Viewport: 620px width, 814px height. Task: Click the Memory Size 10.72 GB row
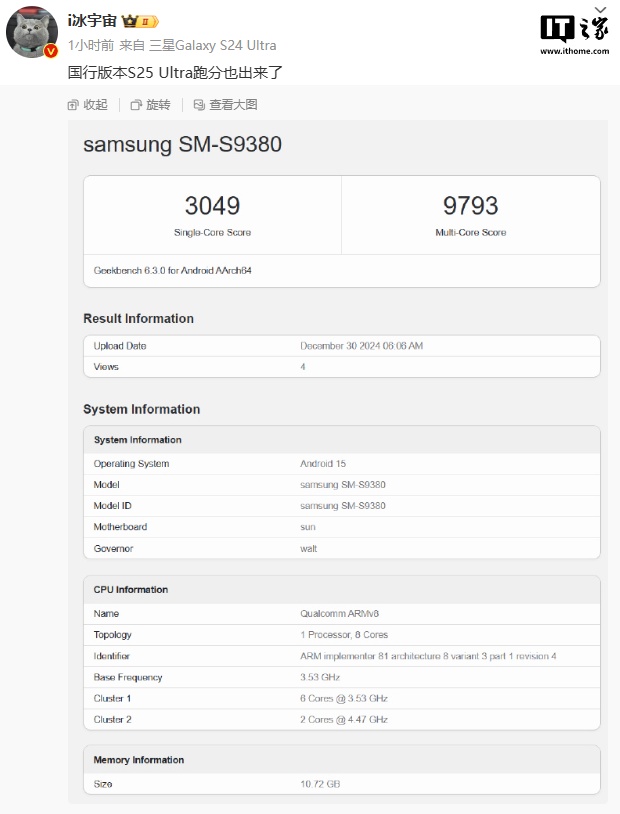point(320,785)
